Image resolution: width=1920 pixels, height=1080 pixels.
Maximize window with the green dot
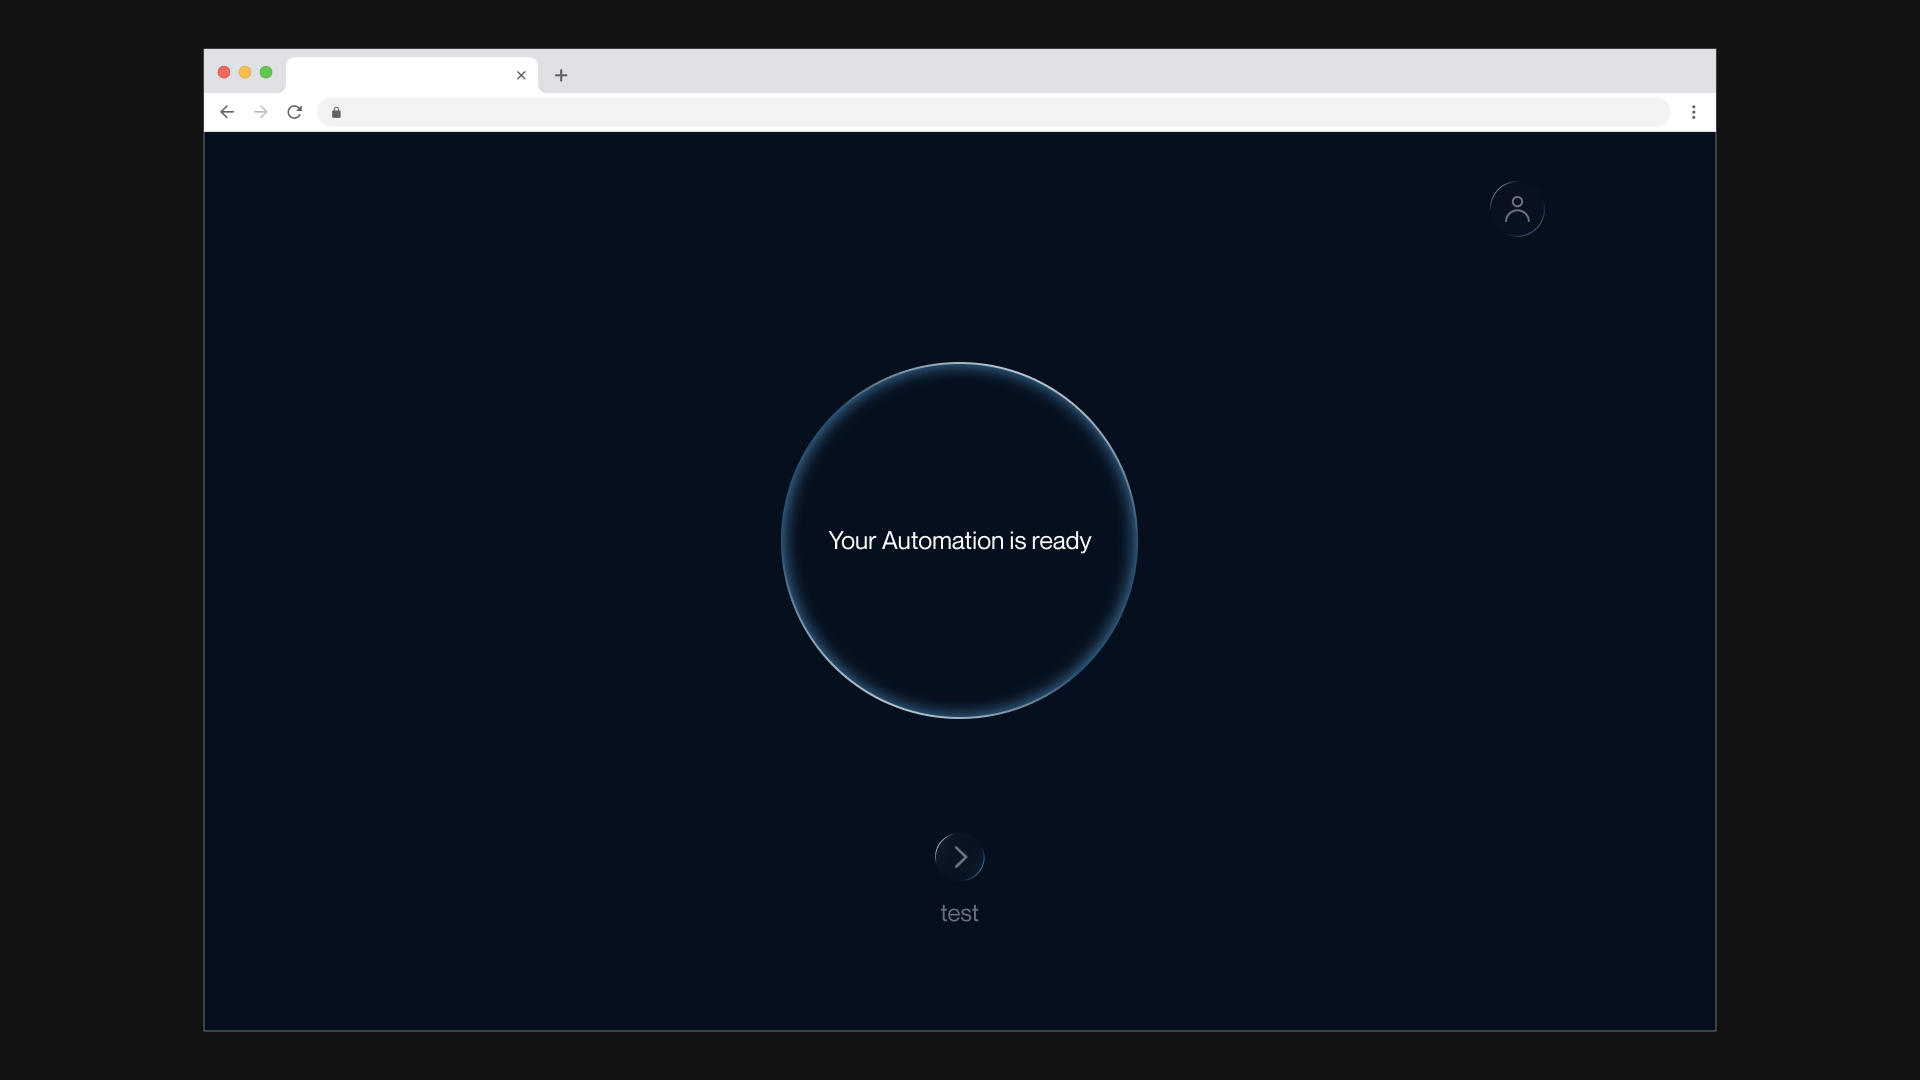(266, 72)
